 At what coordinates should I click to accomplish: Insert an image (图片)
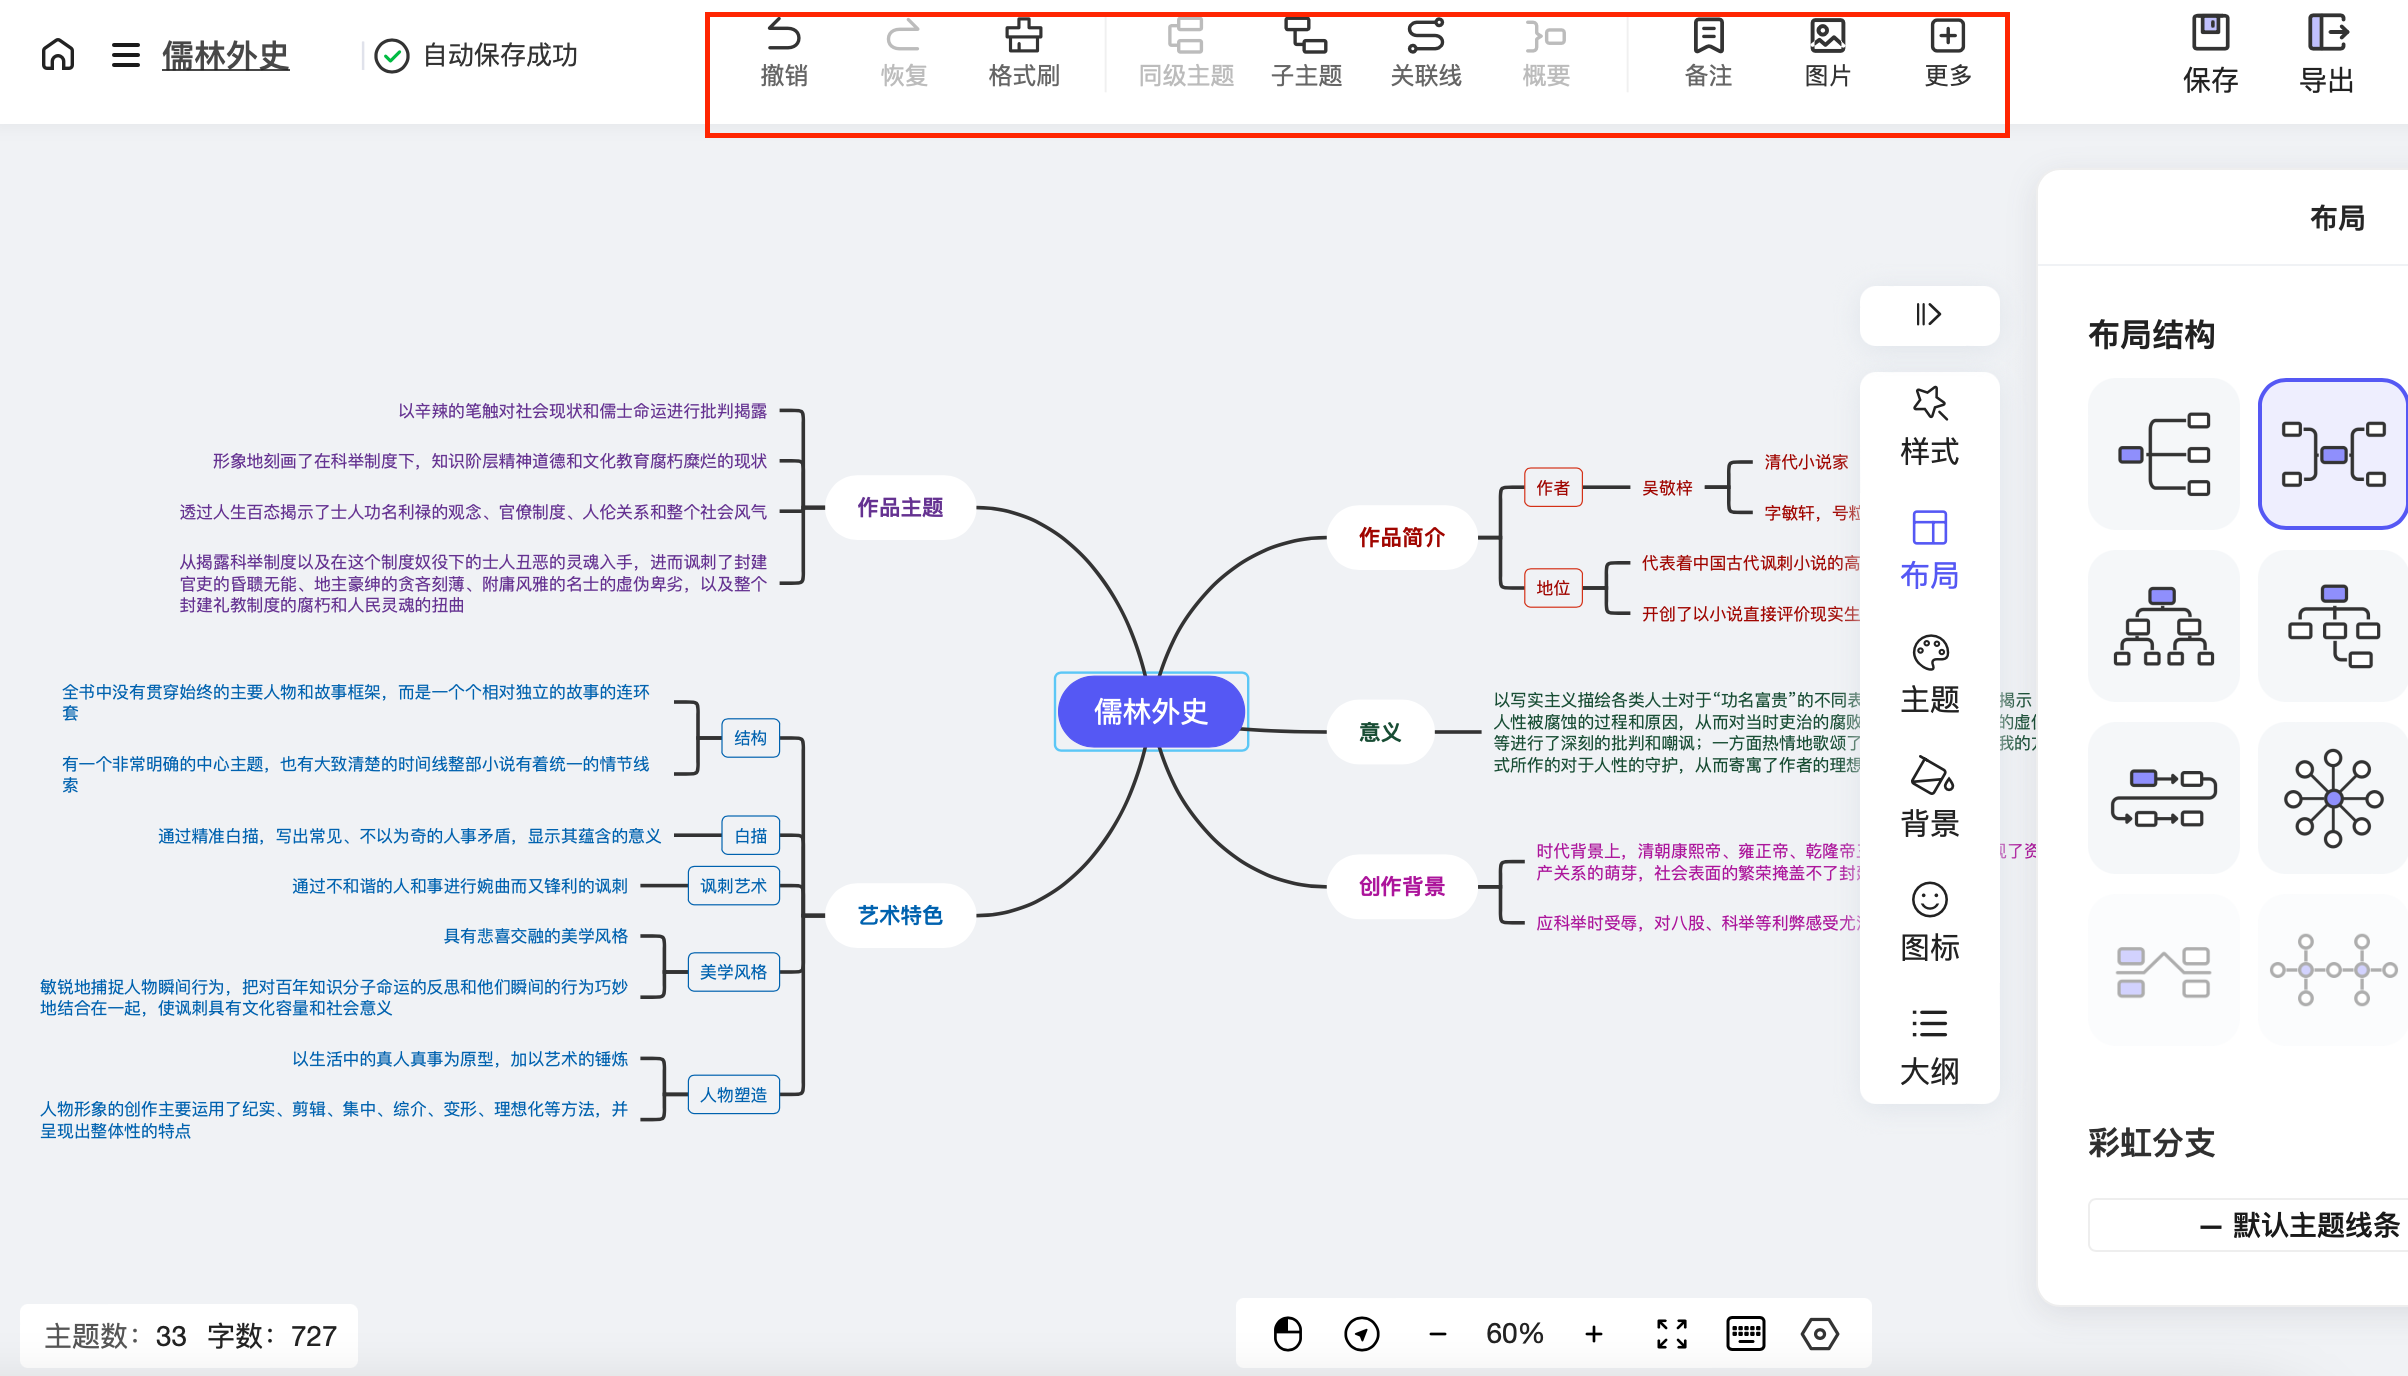point(1828,54)
